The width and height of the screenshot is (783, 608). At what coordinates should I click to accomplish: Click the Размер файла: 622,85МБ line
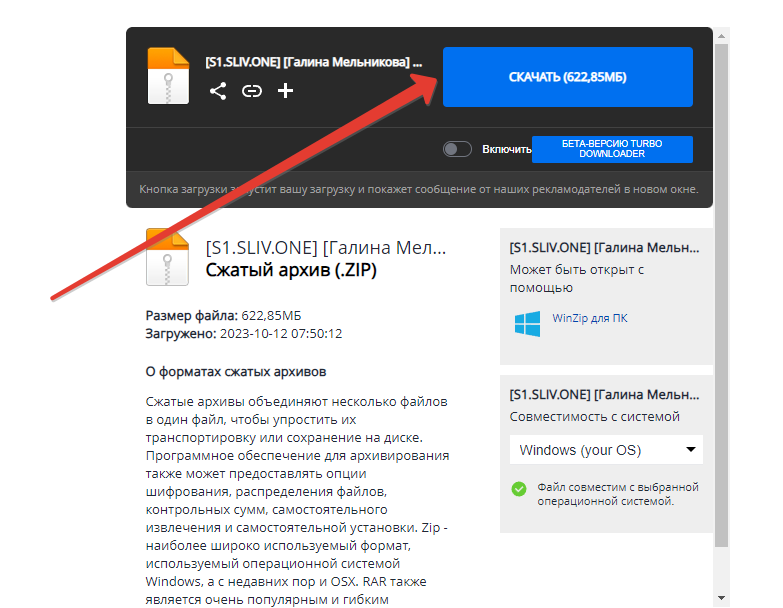click(x=223, y=315)
